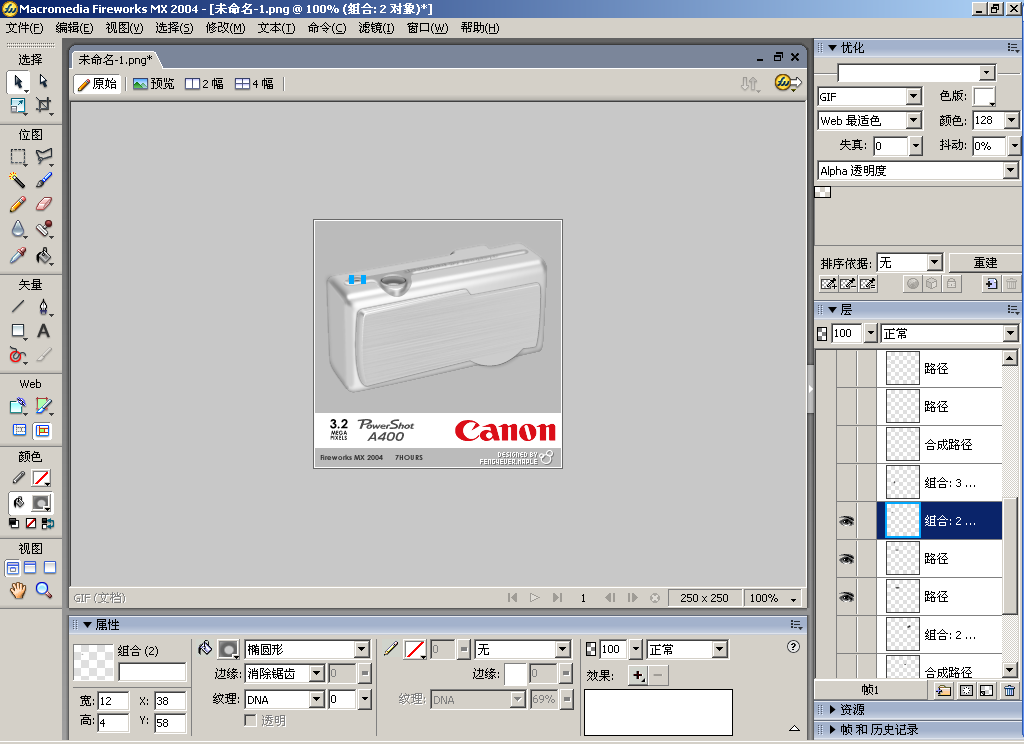Open the 修改(M) menu
This screenshot has height=744, width=1024.
225,27
